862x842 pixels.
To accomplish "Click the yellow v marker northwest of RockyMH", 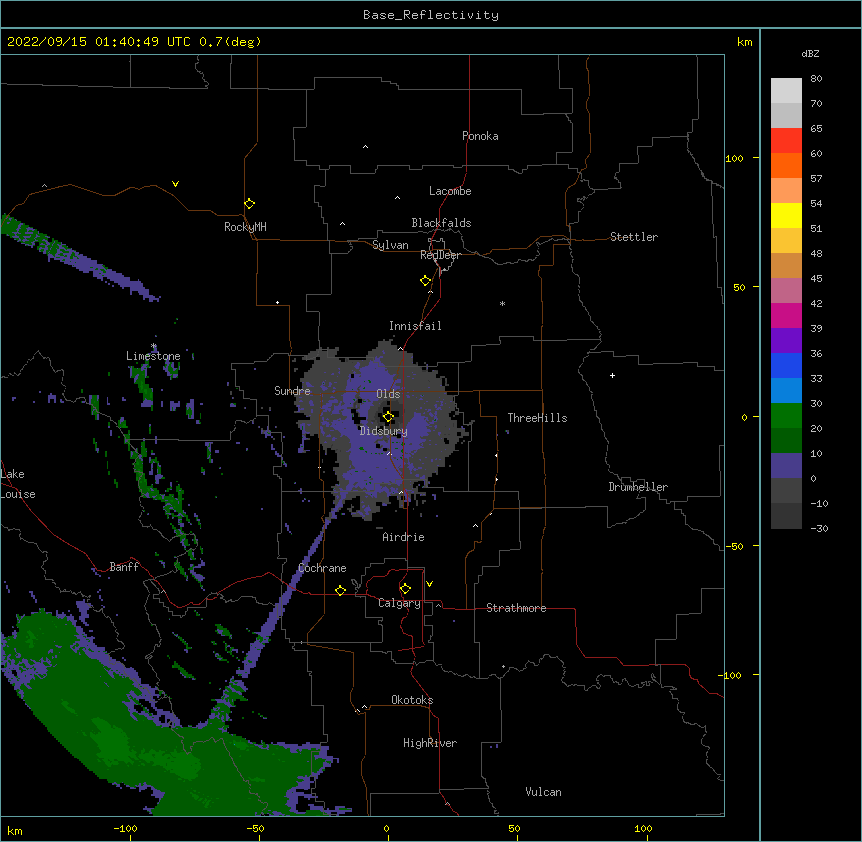I will click(175, 184).
